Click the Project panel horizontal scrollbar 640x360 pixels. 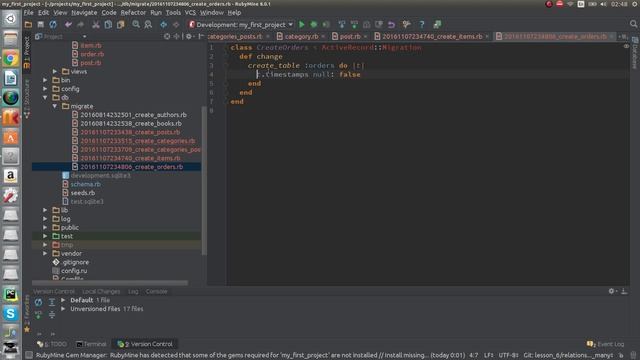click(110, 282)
